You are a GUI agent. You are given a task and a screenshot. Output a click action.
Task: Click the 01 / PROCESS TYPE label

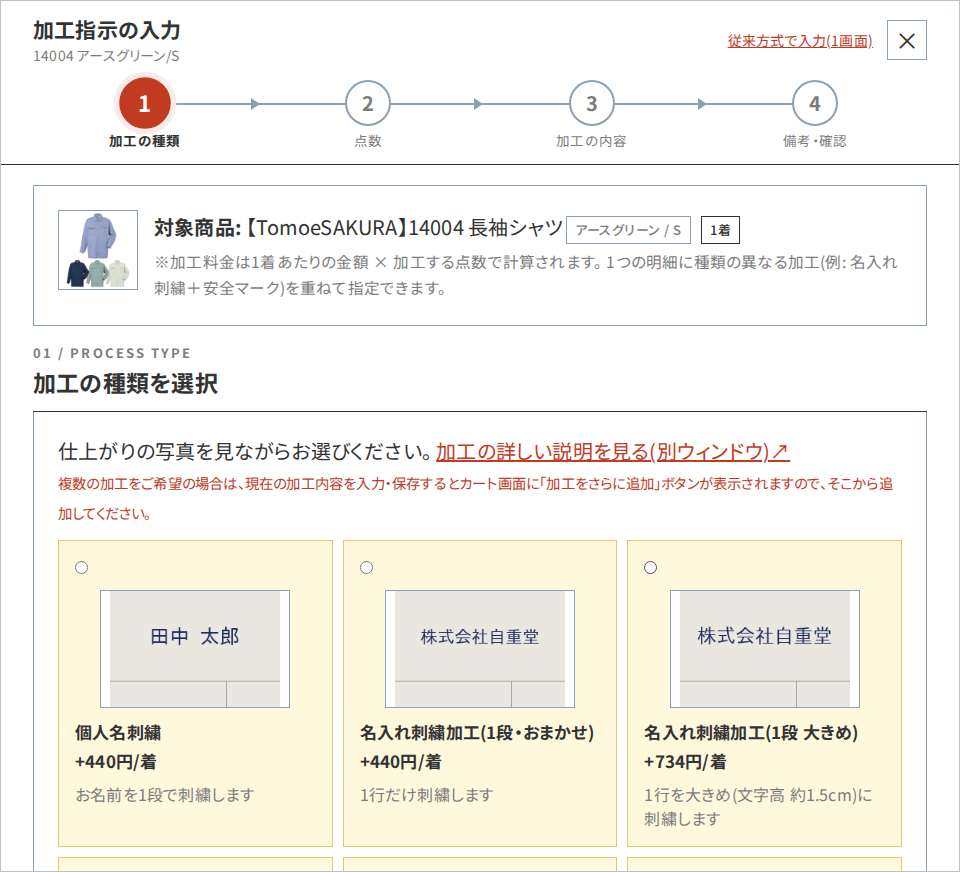point(112,353)
